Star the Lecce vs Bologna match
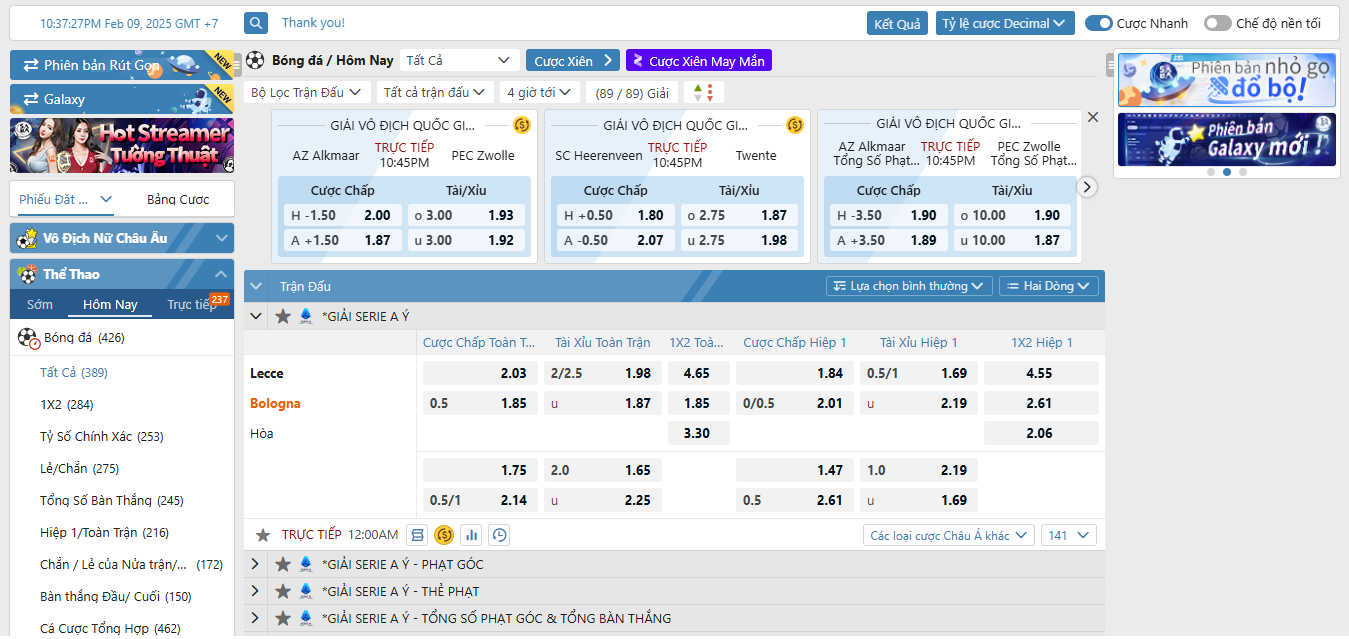Viewport: 1349px width, 639px height. tap(263, 535)
